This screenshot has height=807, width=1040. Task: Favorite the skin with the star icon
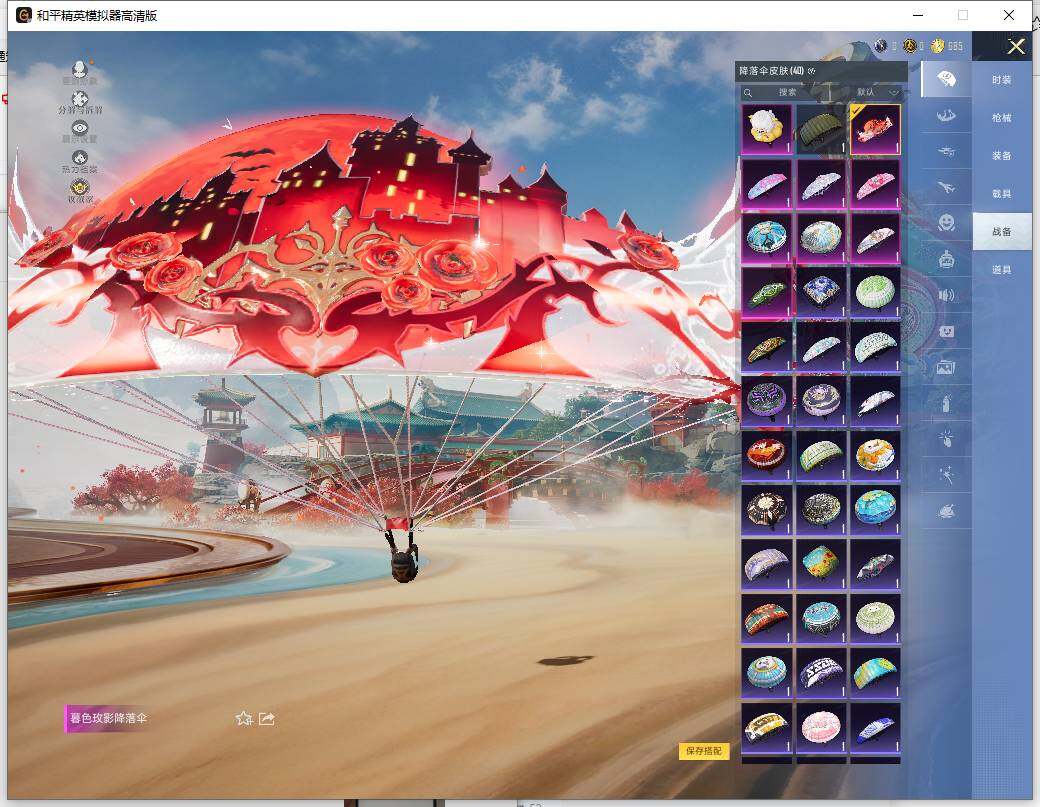coord(243,718)
